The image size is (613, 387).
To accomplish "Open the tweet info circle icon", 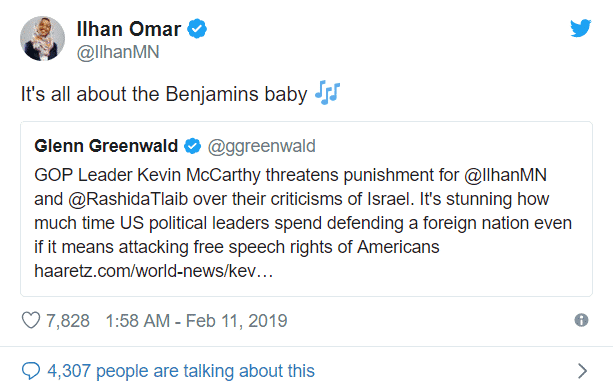I will [581, 320].
